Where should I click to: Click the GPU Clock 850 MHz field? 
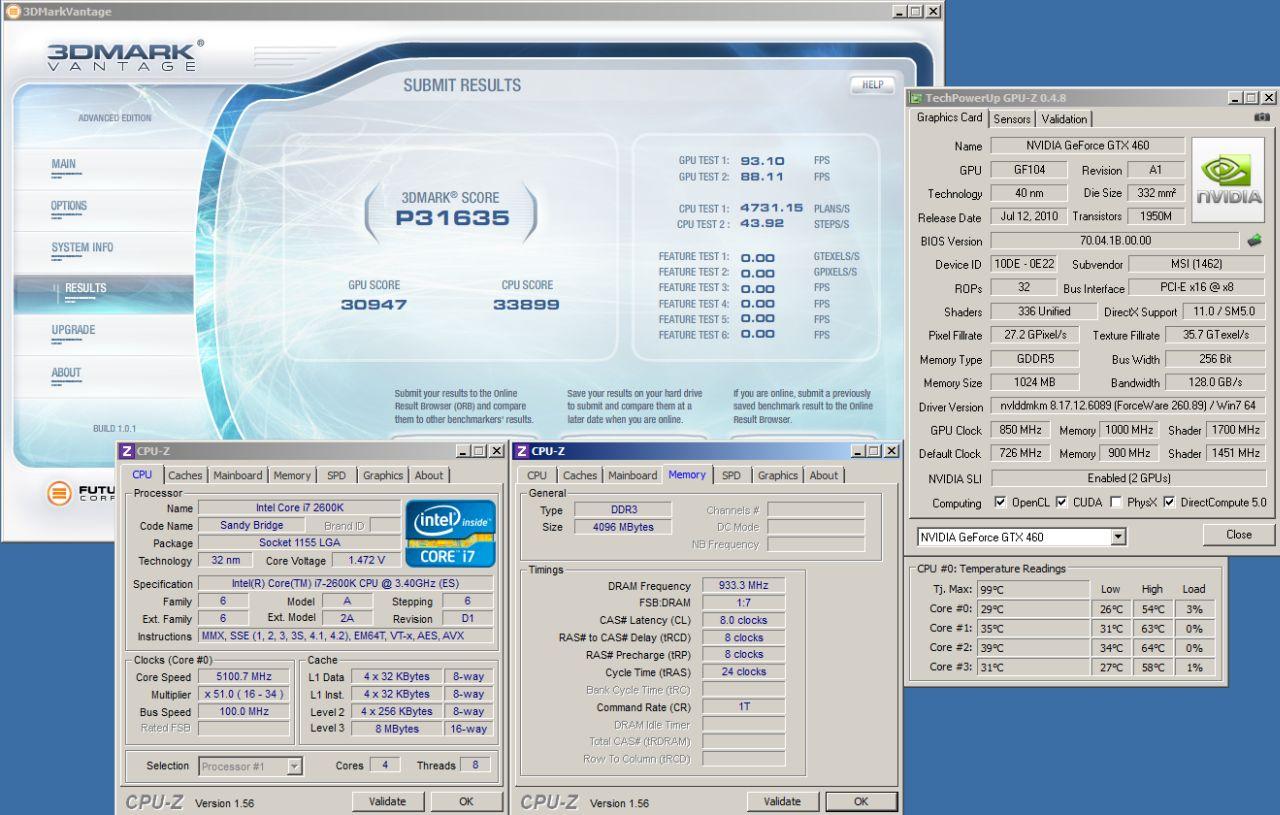[x=1020, y=430]
